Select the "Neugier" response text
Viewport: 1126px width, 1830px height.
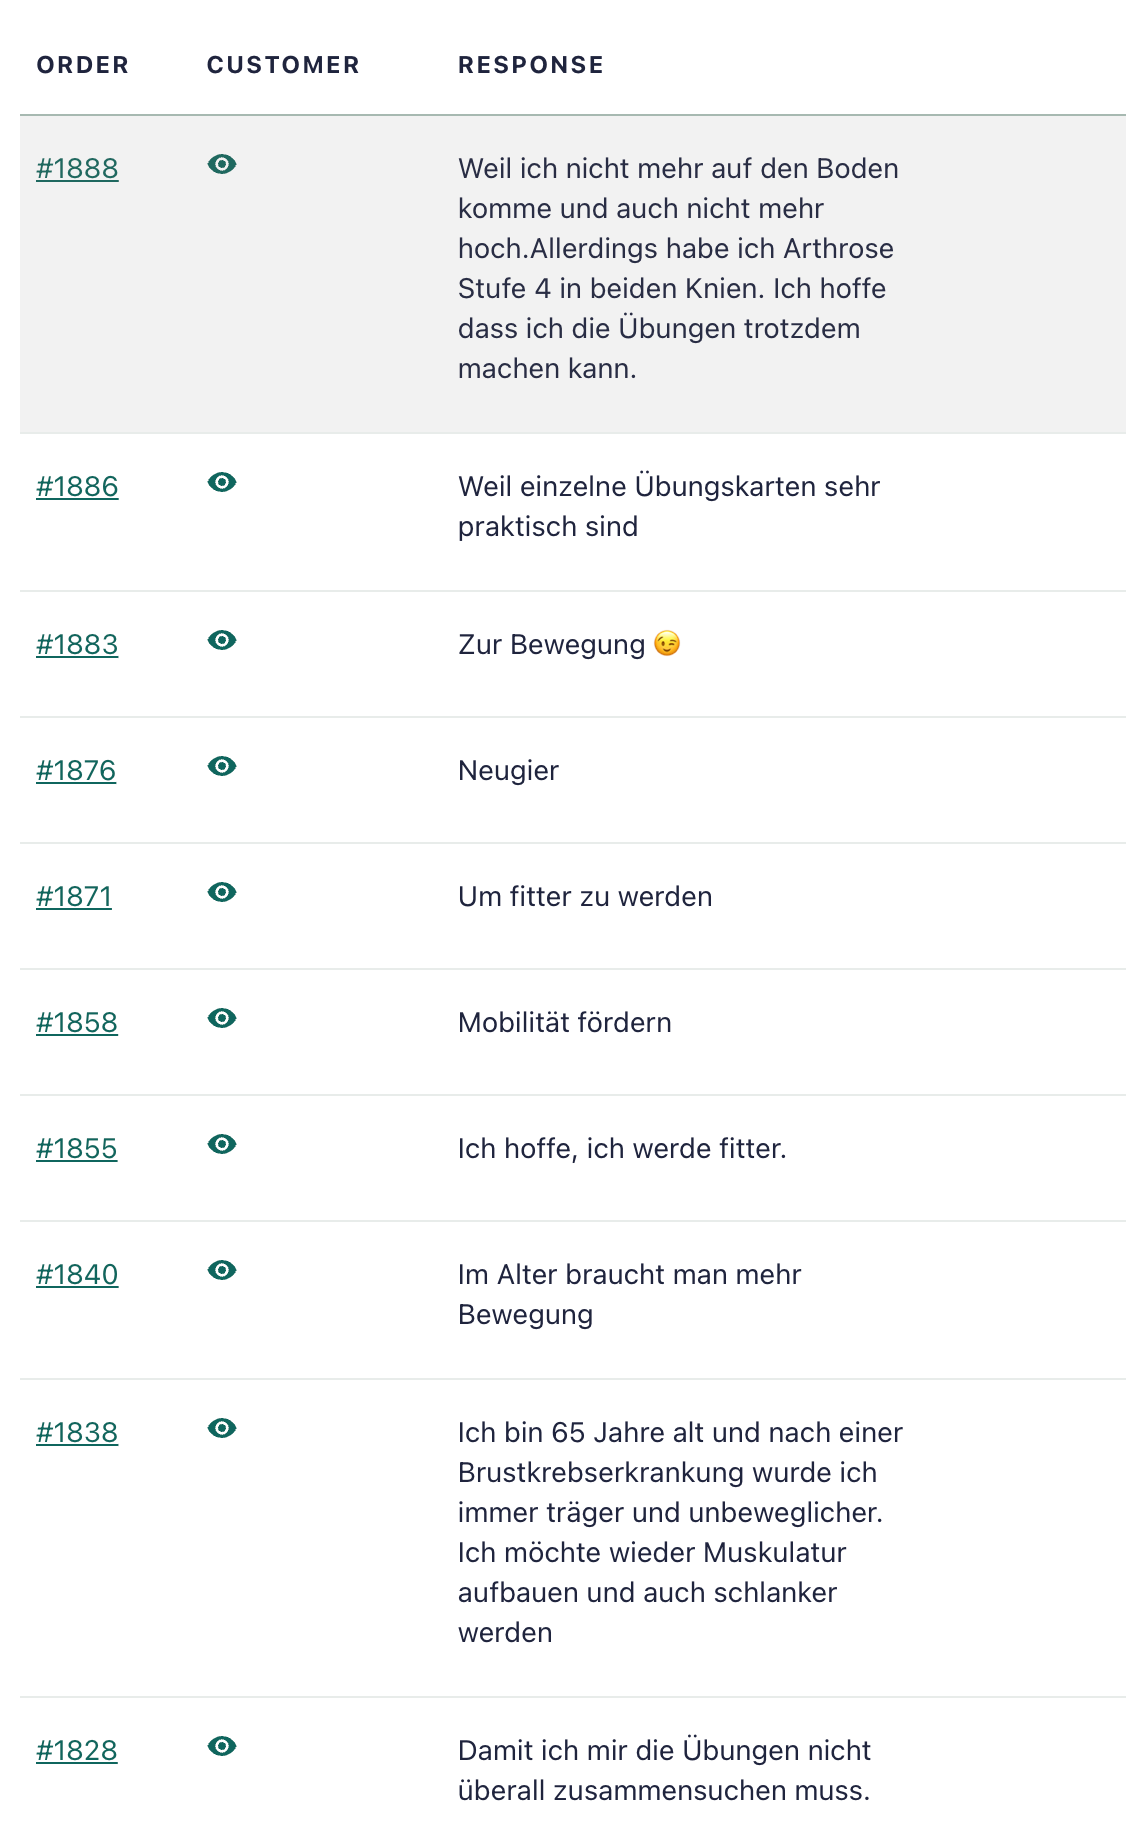tap(508, 770)
